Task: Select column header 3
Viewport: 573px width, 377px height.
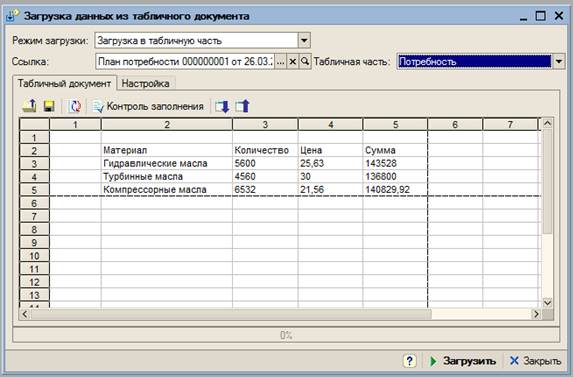Action: [x=265, y=125]
